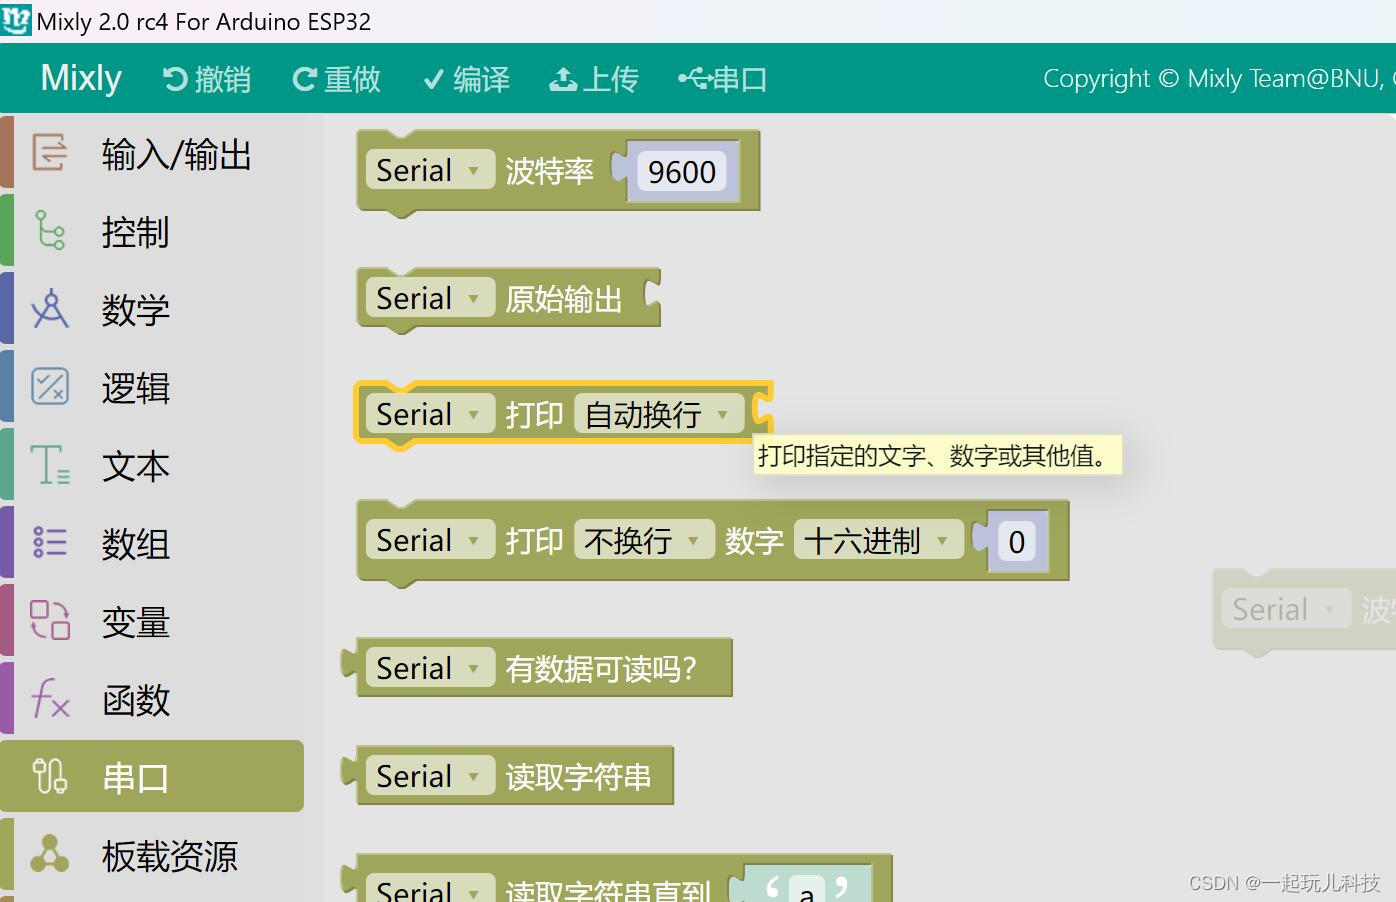
Task: Open the 自动换行 dropdown
Action: click(659, 414)
